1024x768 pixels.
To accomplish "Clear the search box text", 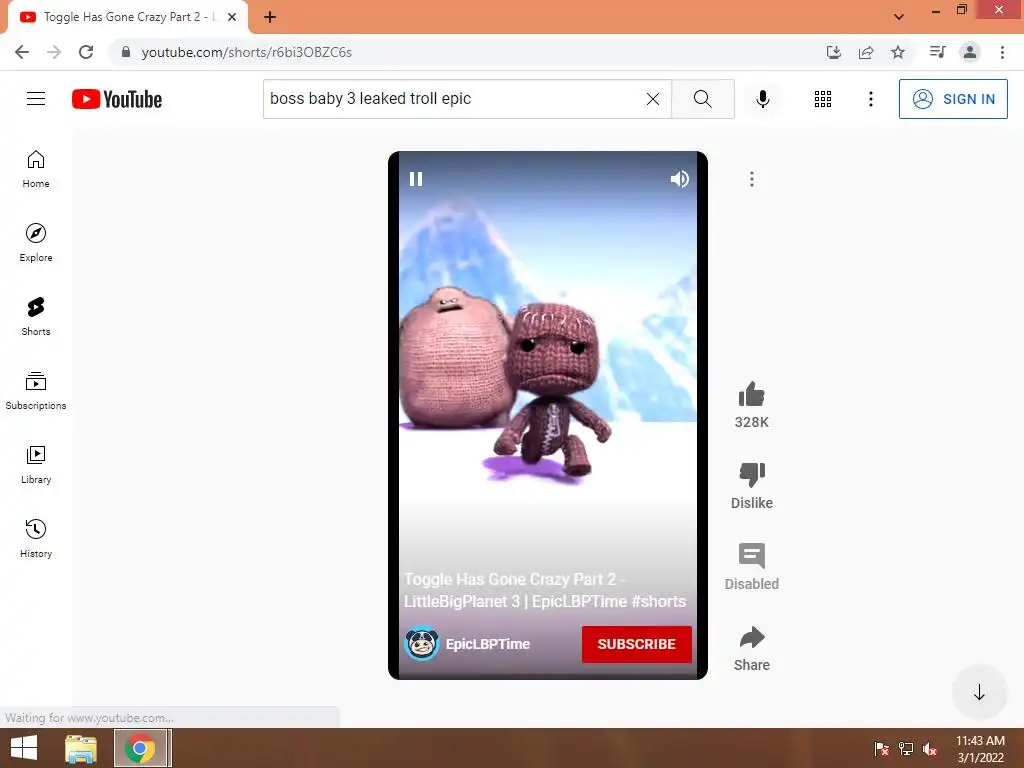I will (652, 99).
